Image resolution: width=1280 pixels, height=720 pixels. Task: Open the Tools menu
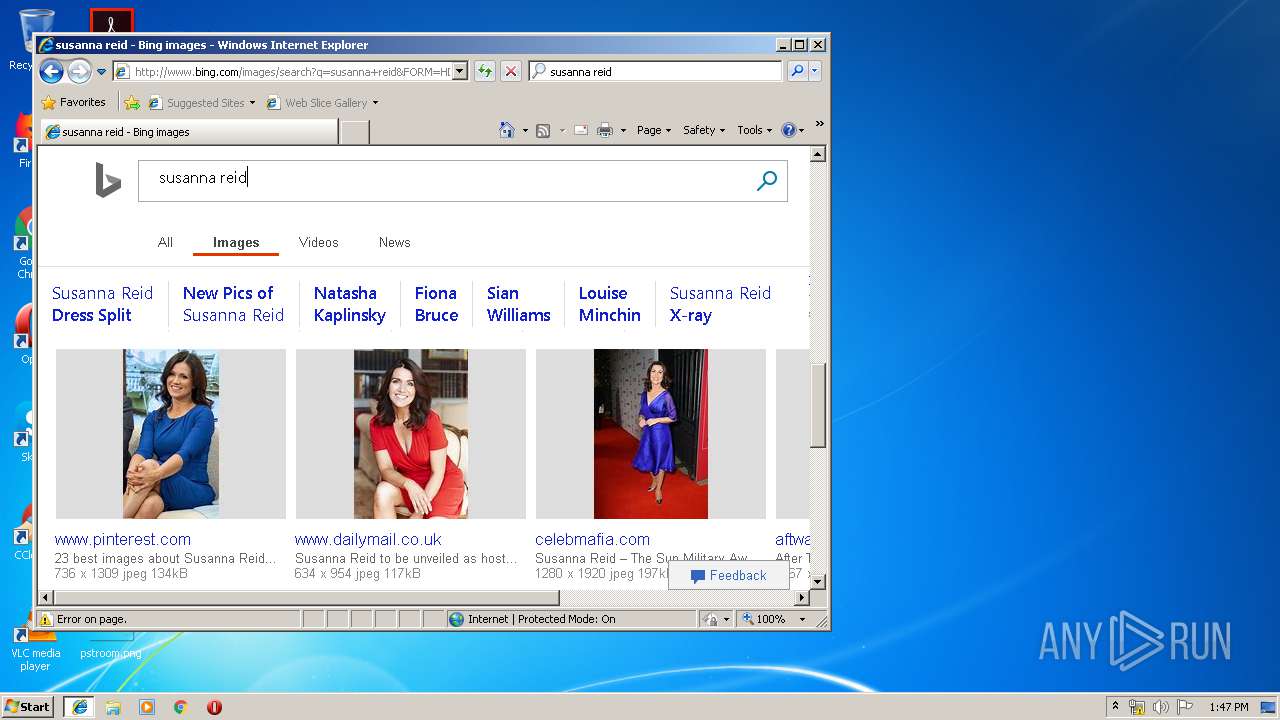coord(755,130)
